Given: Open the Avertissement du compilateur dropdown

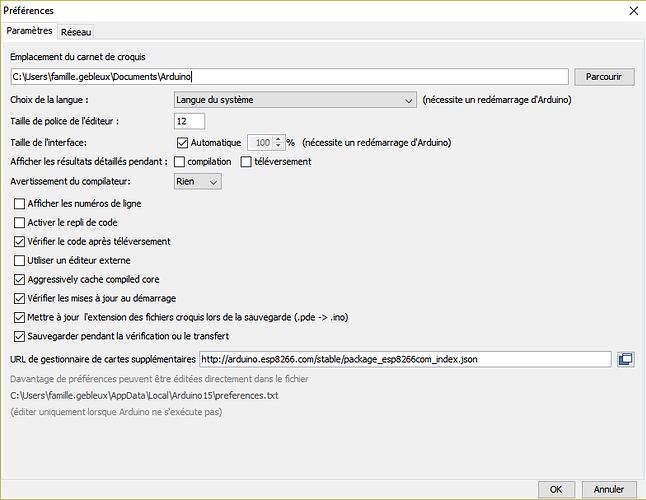Looking at the screenshot, I should (197, 182).
